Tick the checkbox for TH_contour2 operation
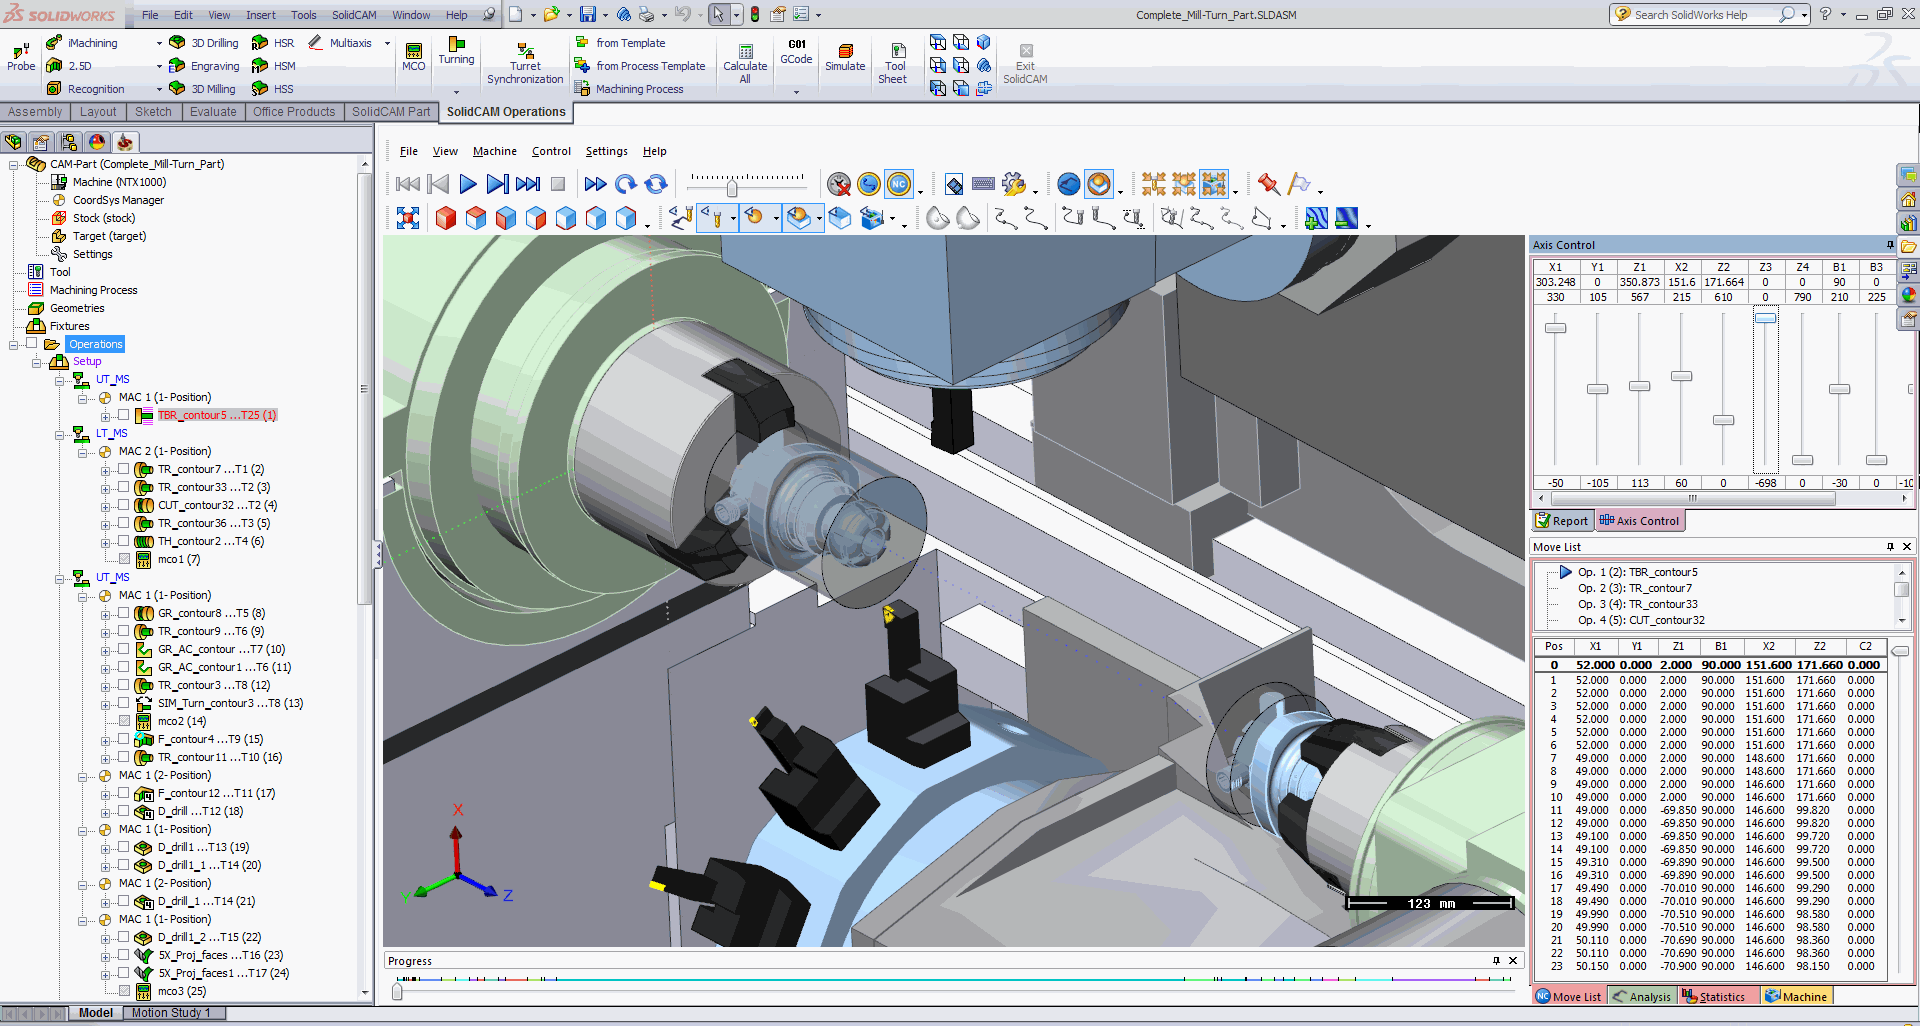Image resolution: width=1920 pixels, height=1026 pixels. pos(124,541)
